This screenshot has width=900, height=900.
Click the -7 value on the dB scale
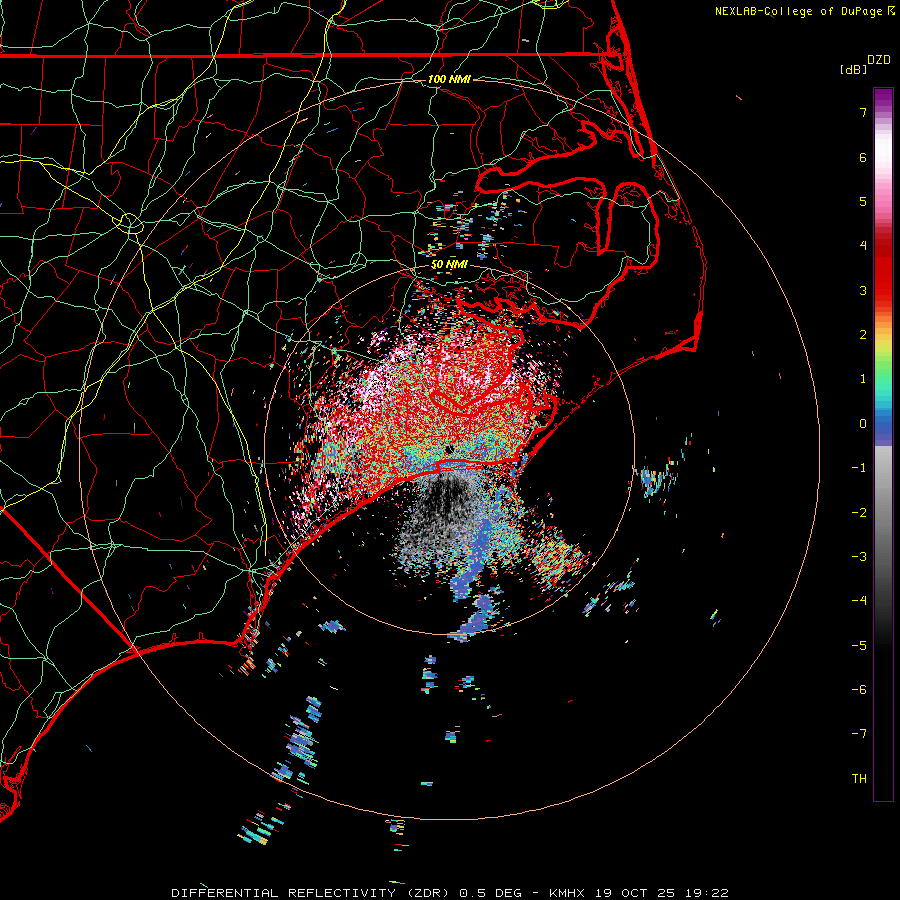(859, 734)
